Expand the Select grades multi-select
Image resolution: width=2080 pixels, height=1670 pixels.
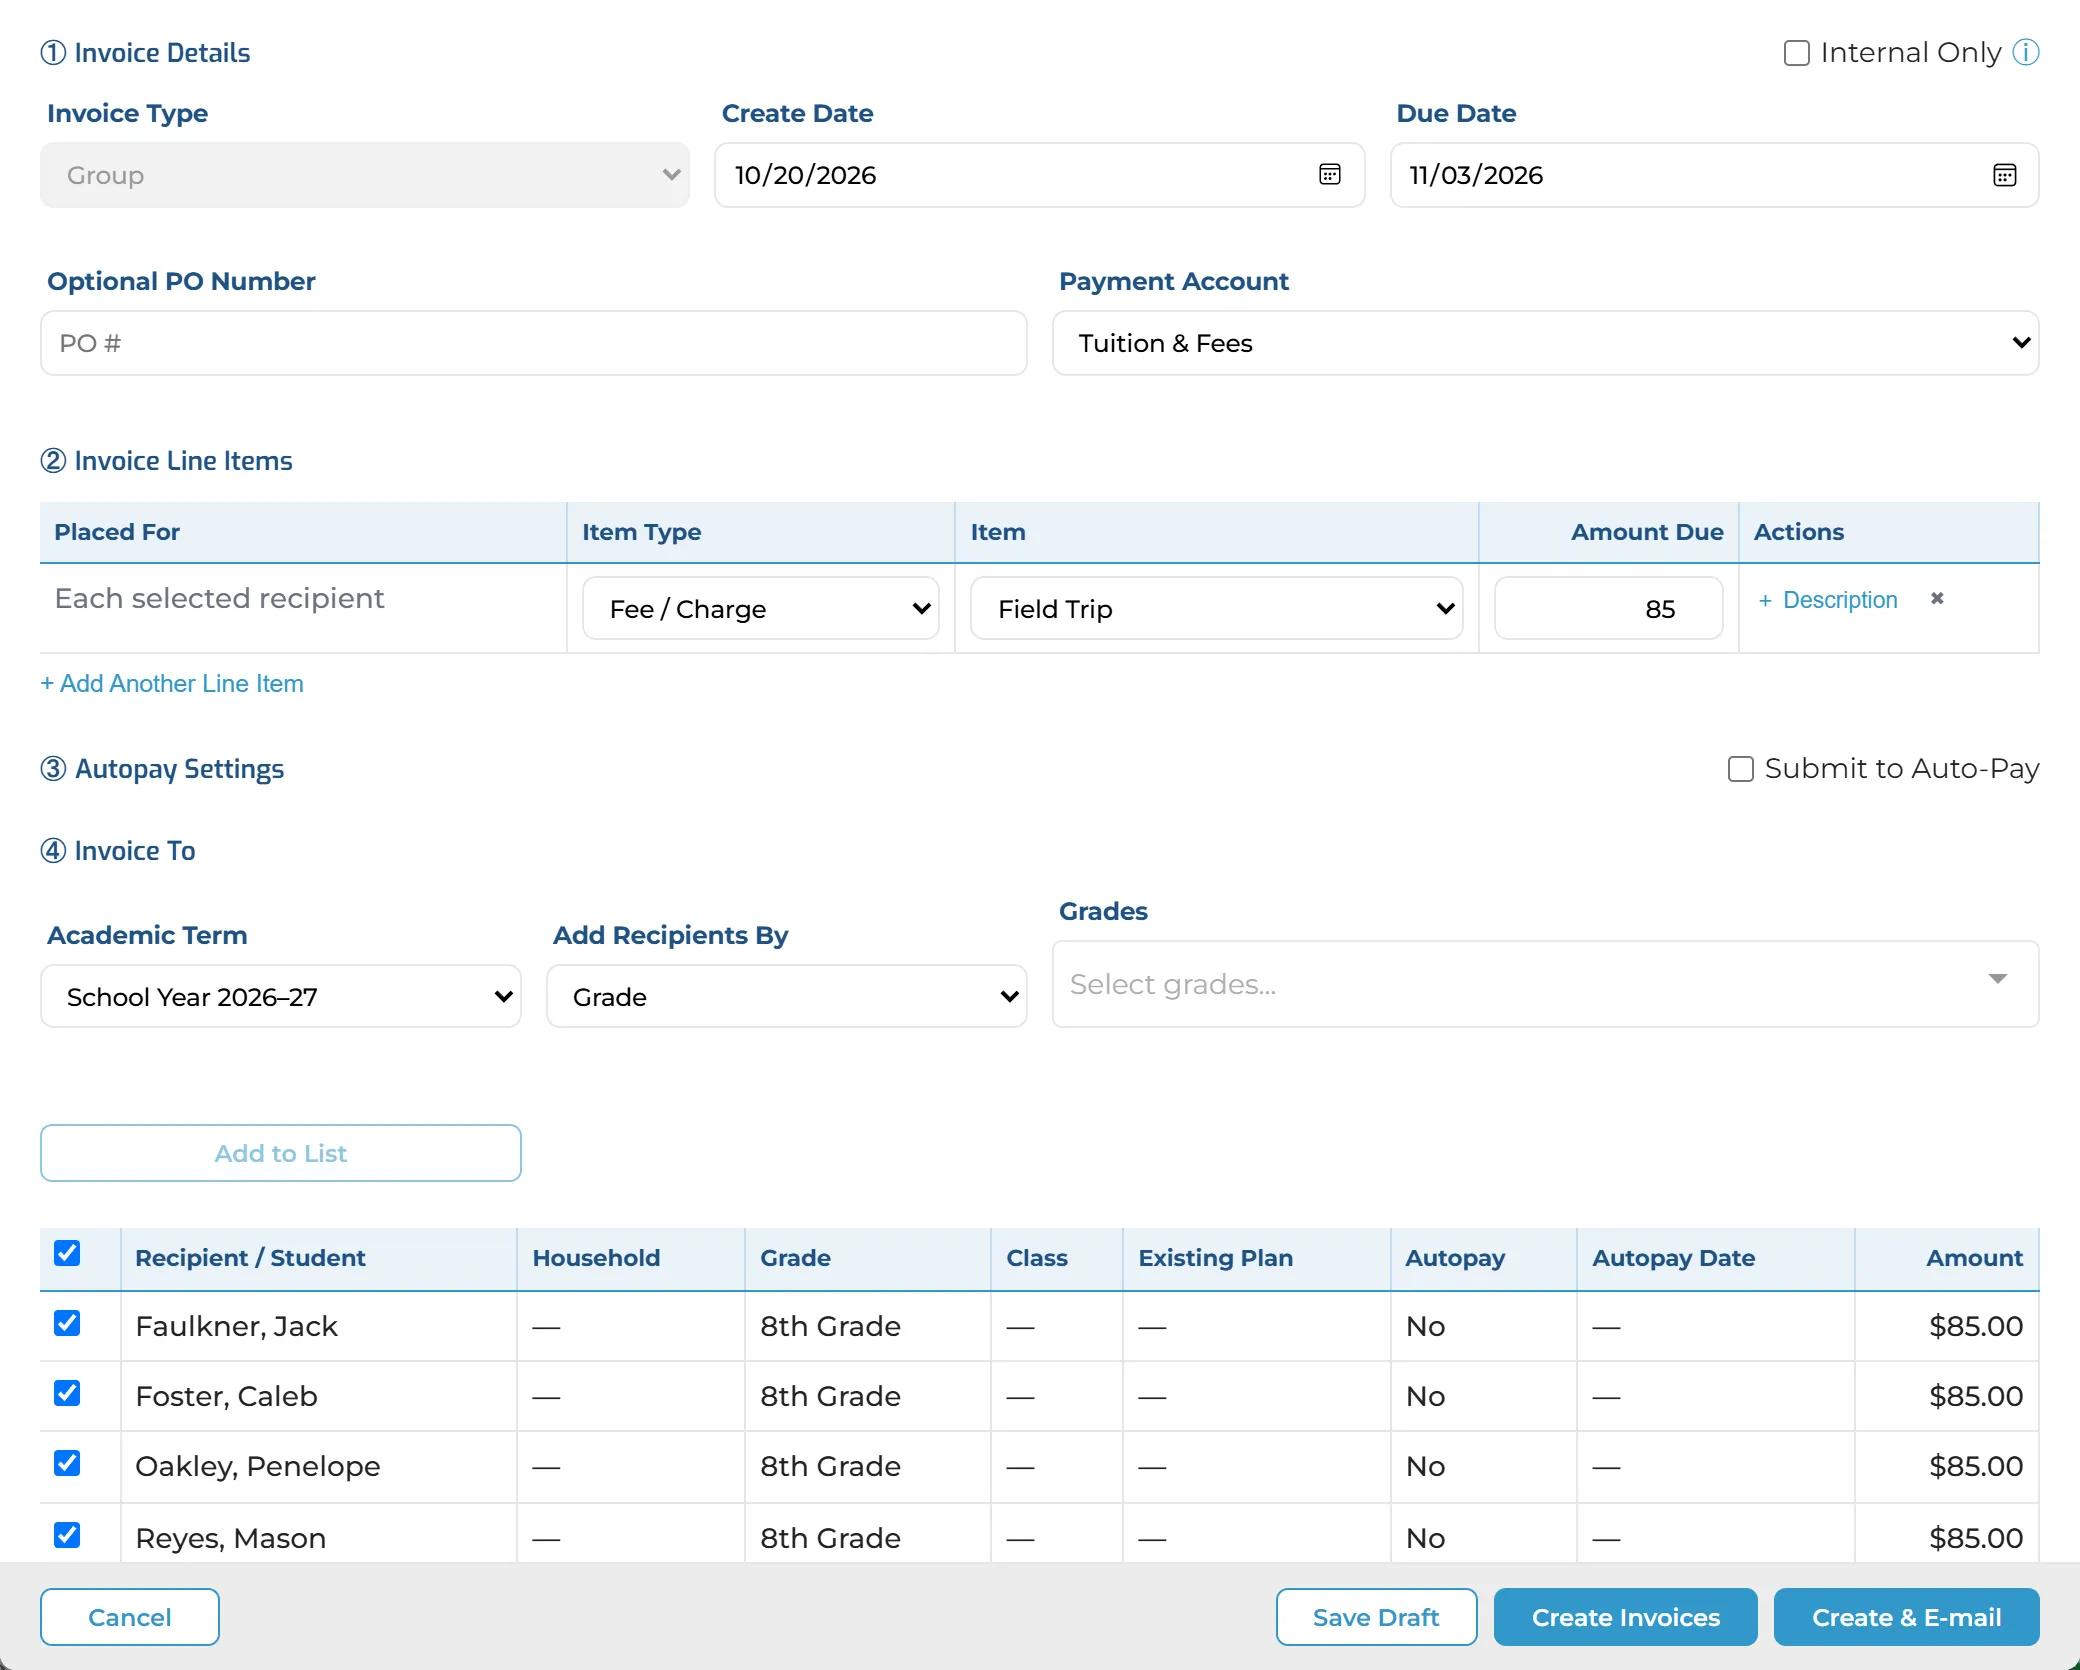pyautogui.click(x=1545, y=984)
